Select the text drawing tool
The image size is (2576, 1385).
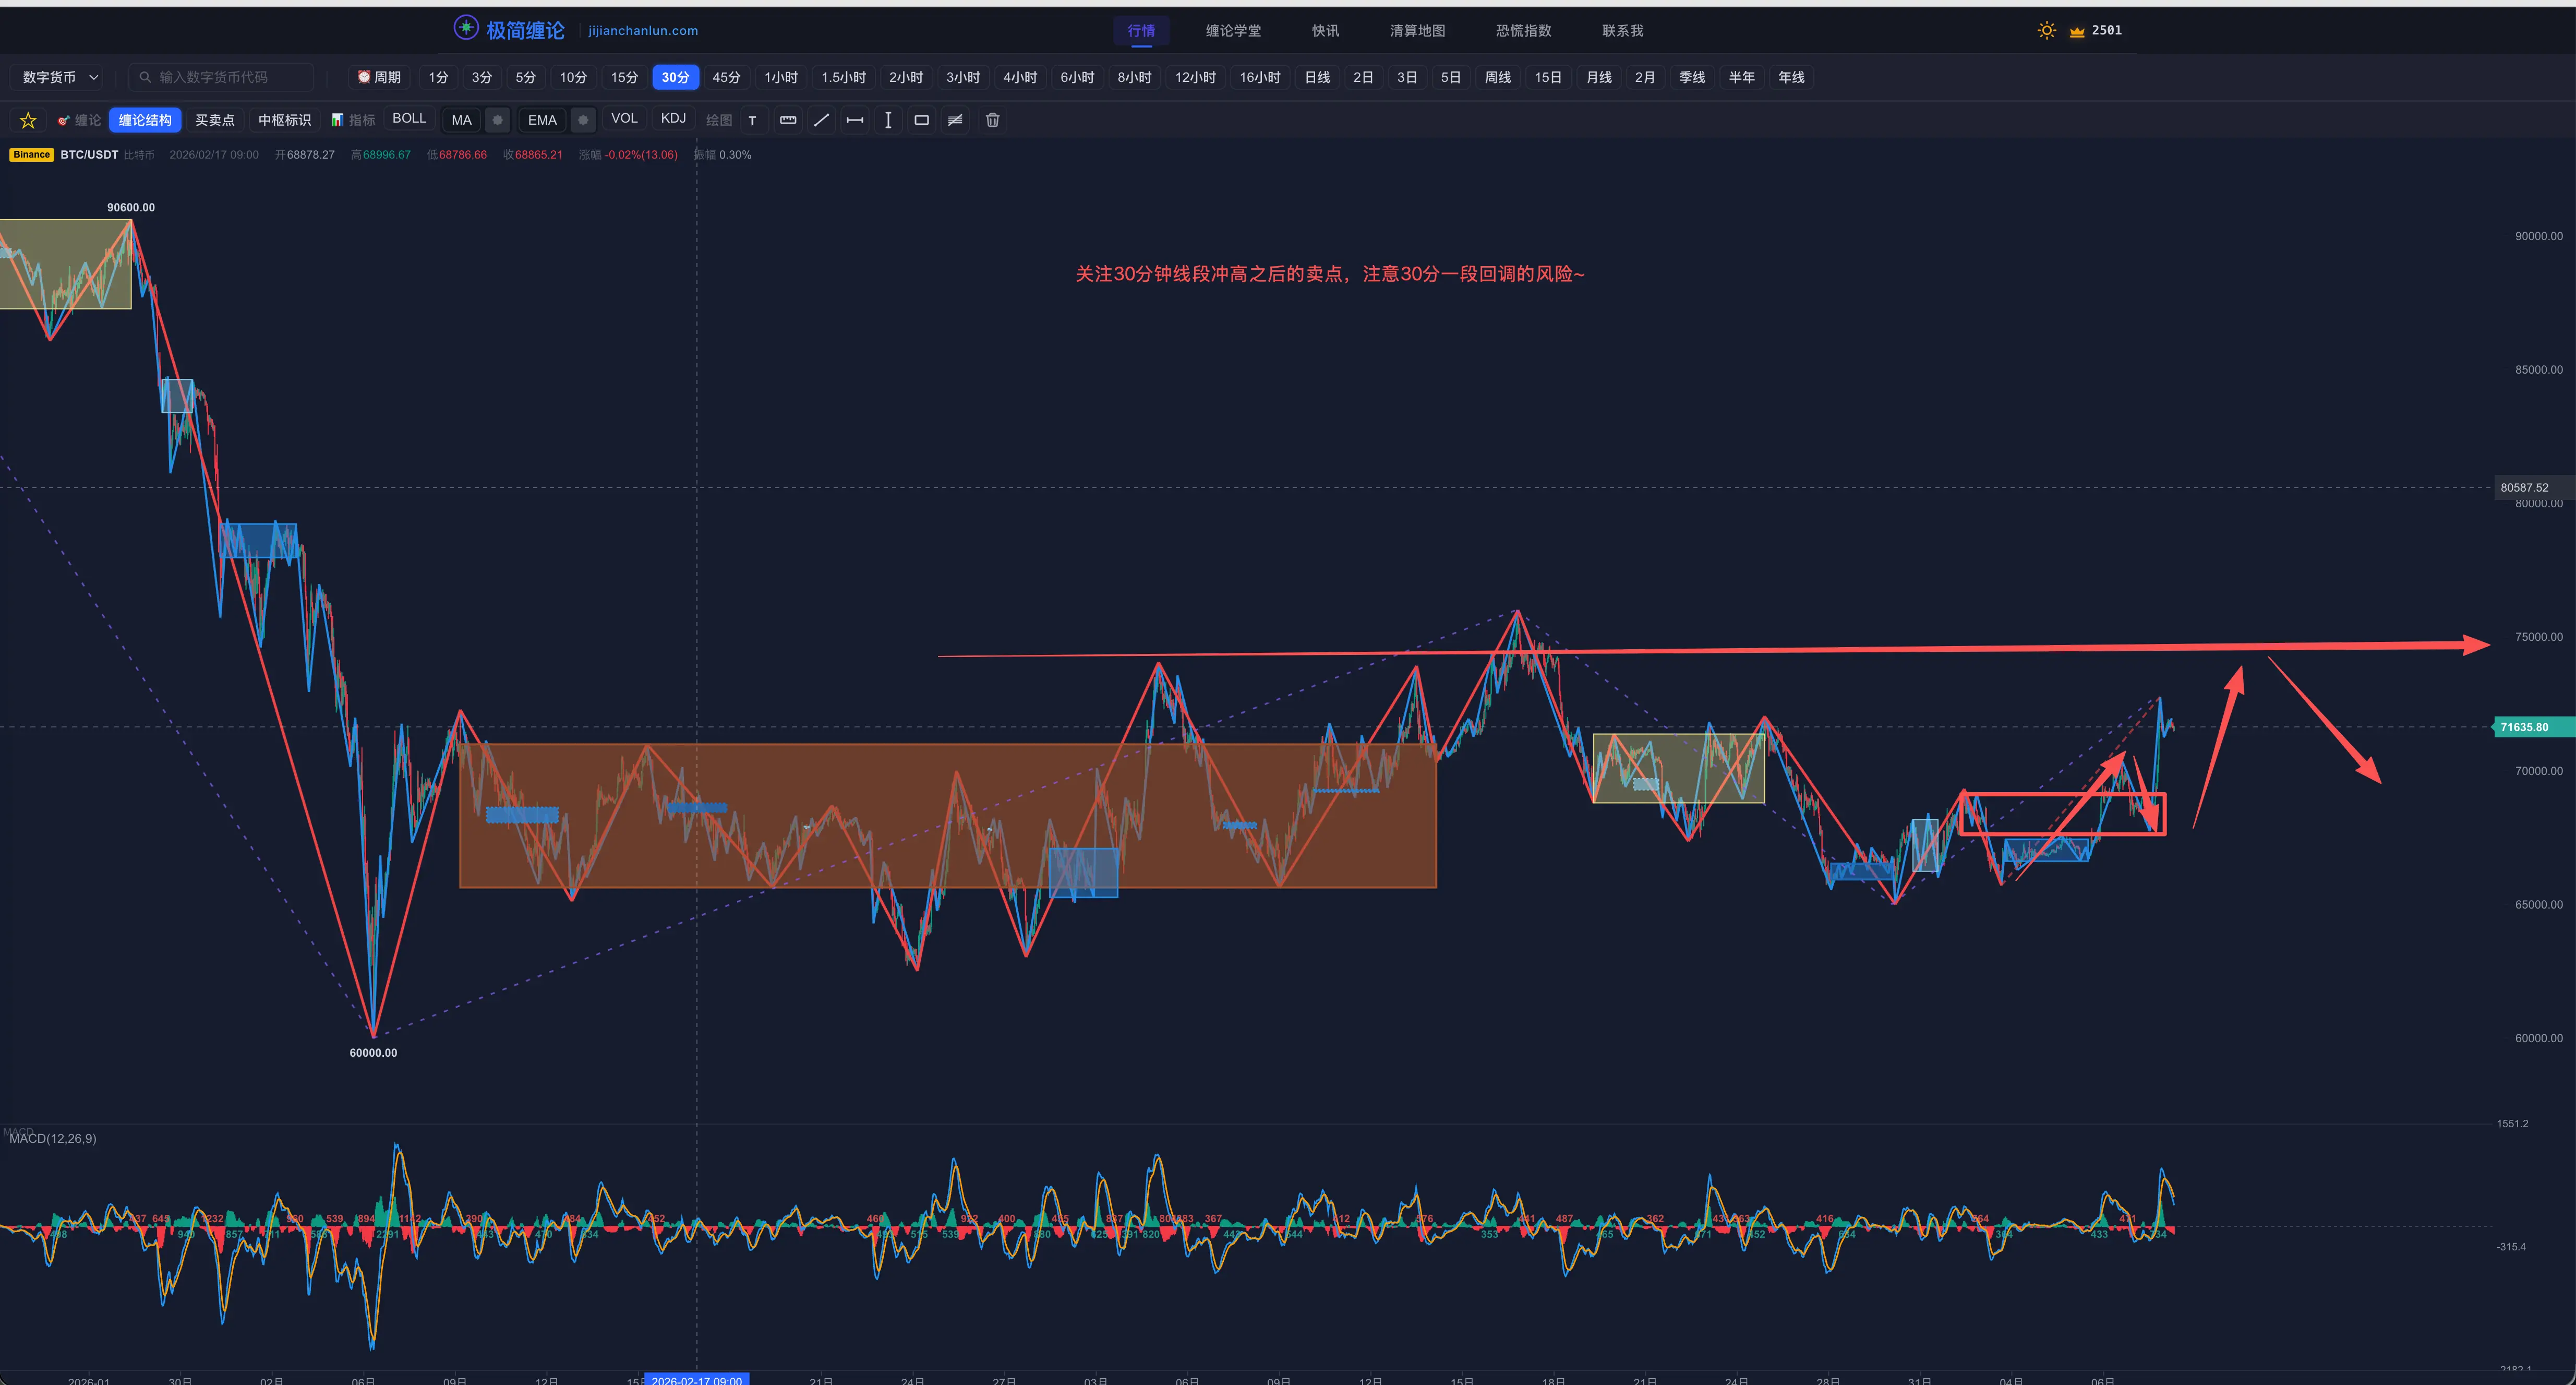(753, 120)
